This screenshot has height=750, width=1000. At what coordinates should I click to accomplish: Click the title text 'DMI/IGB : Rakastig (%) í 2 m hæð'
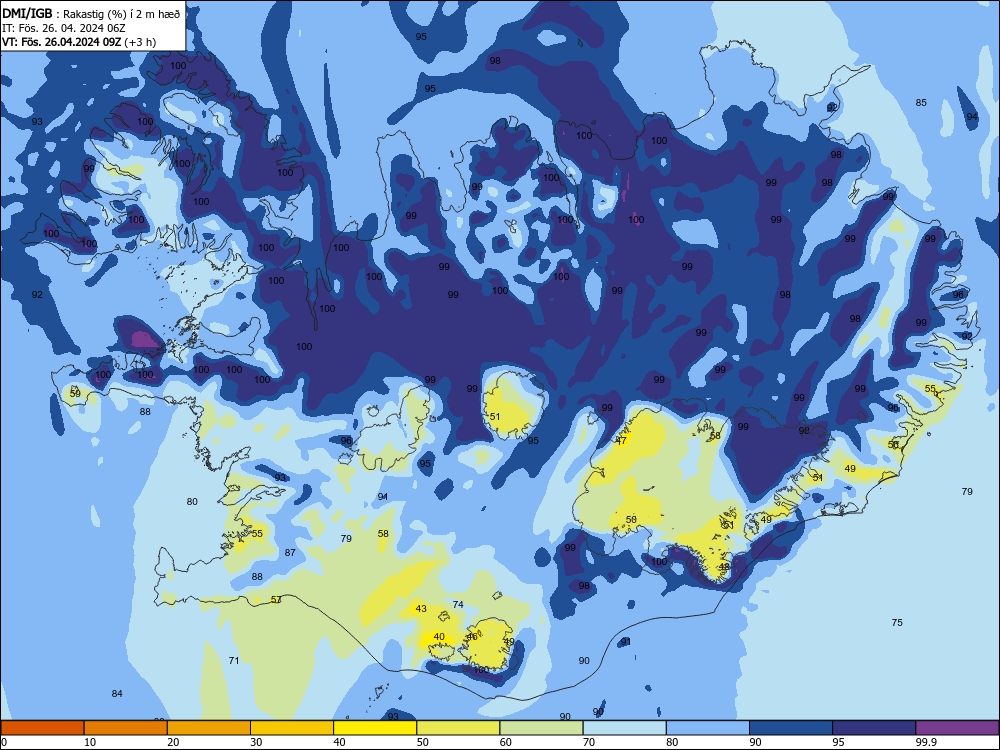click(x=91, y=14)
